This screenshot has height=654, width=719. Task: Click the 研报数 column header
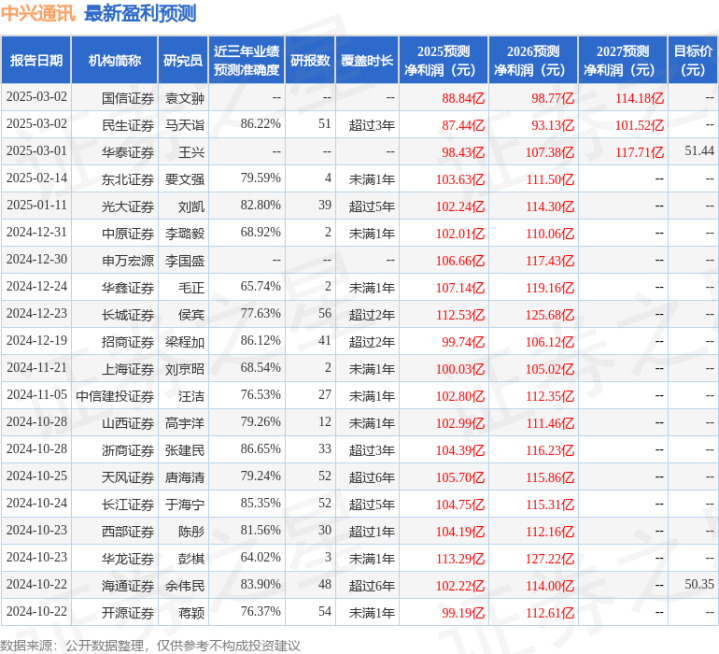(x=310, y=61)
